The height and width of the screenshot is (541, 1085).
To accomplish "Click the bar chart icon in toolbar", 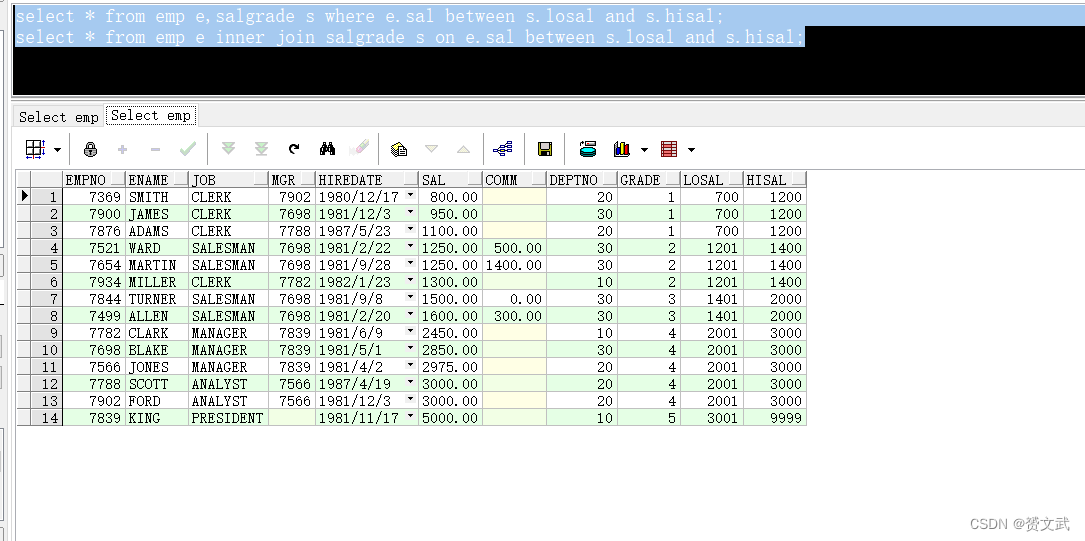I will click(622, 149).
